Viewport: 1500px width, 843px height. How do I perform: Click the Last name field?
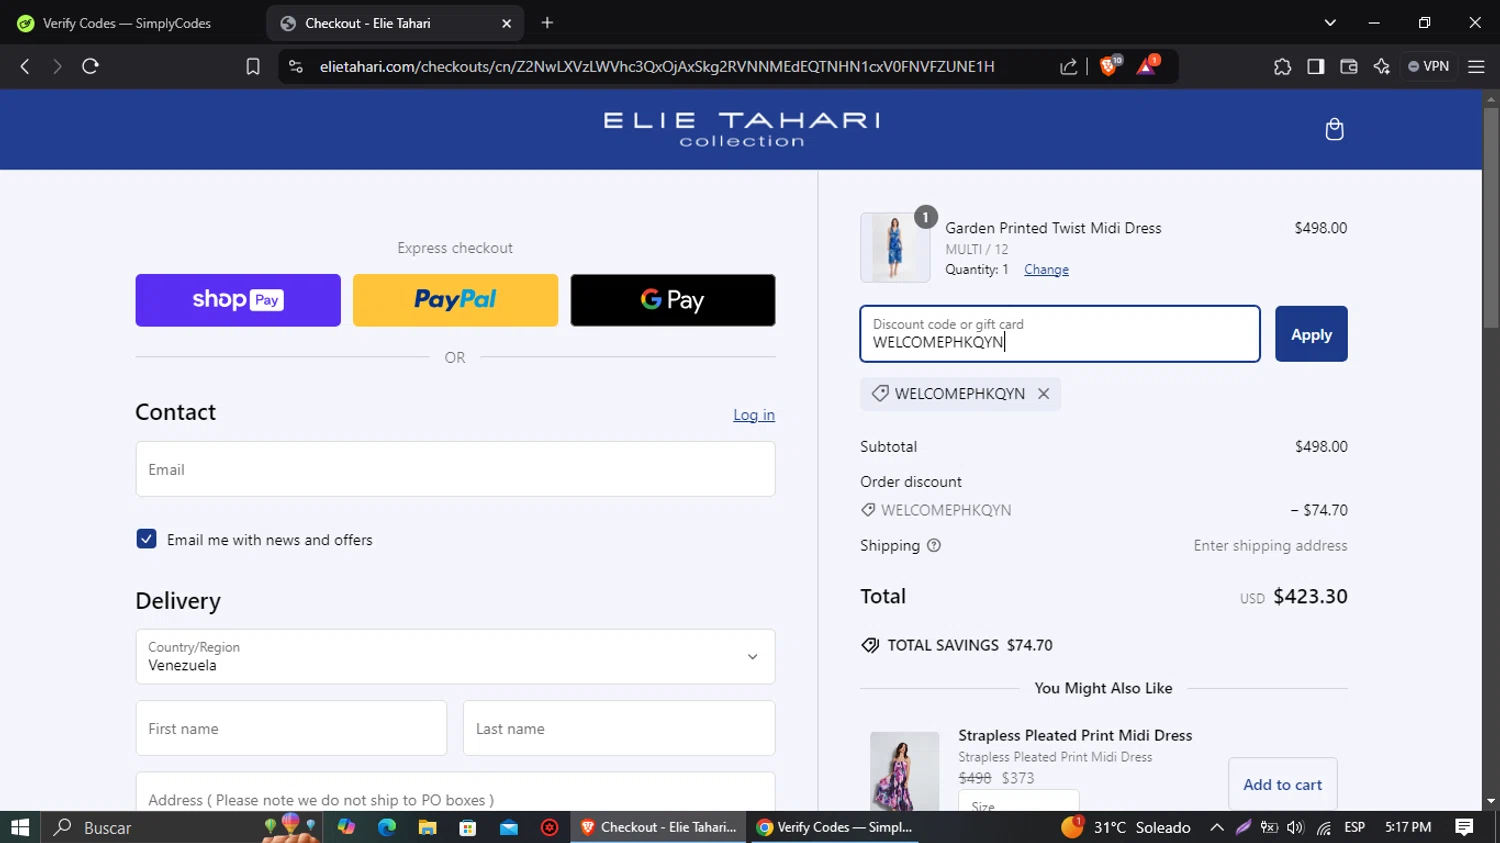click(x=619, y=728)
